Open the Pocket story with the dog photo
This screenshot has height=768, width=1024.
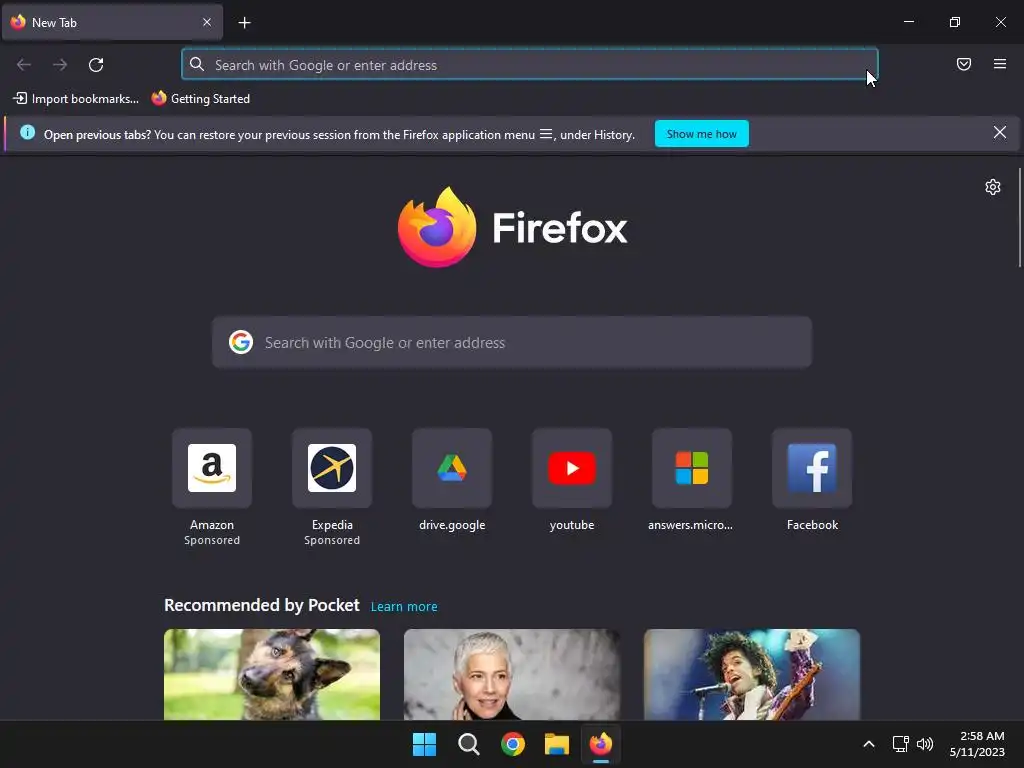[x=272, y=675]
